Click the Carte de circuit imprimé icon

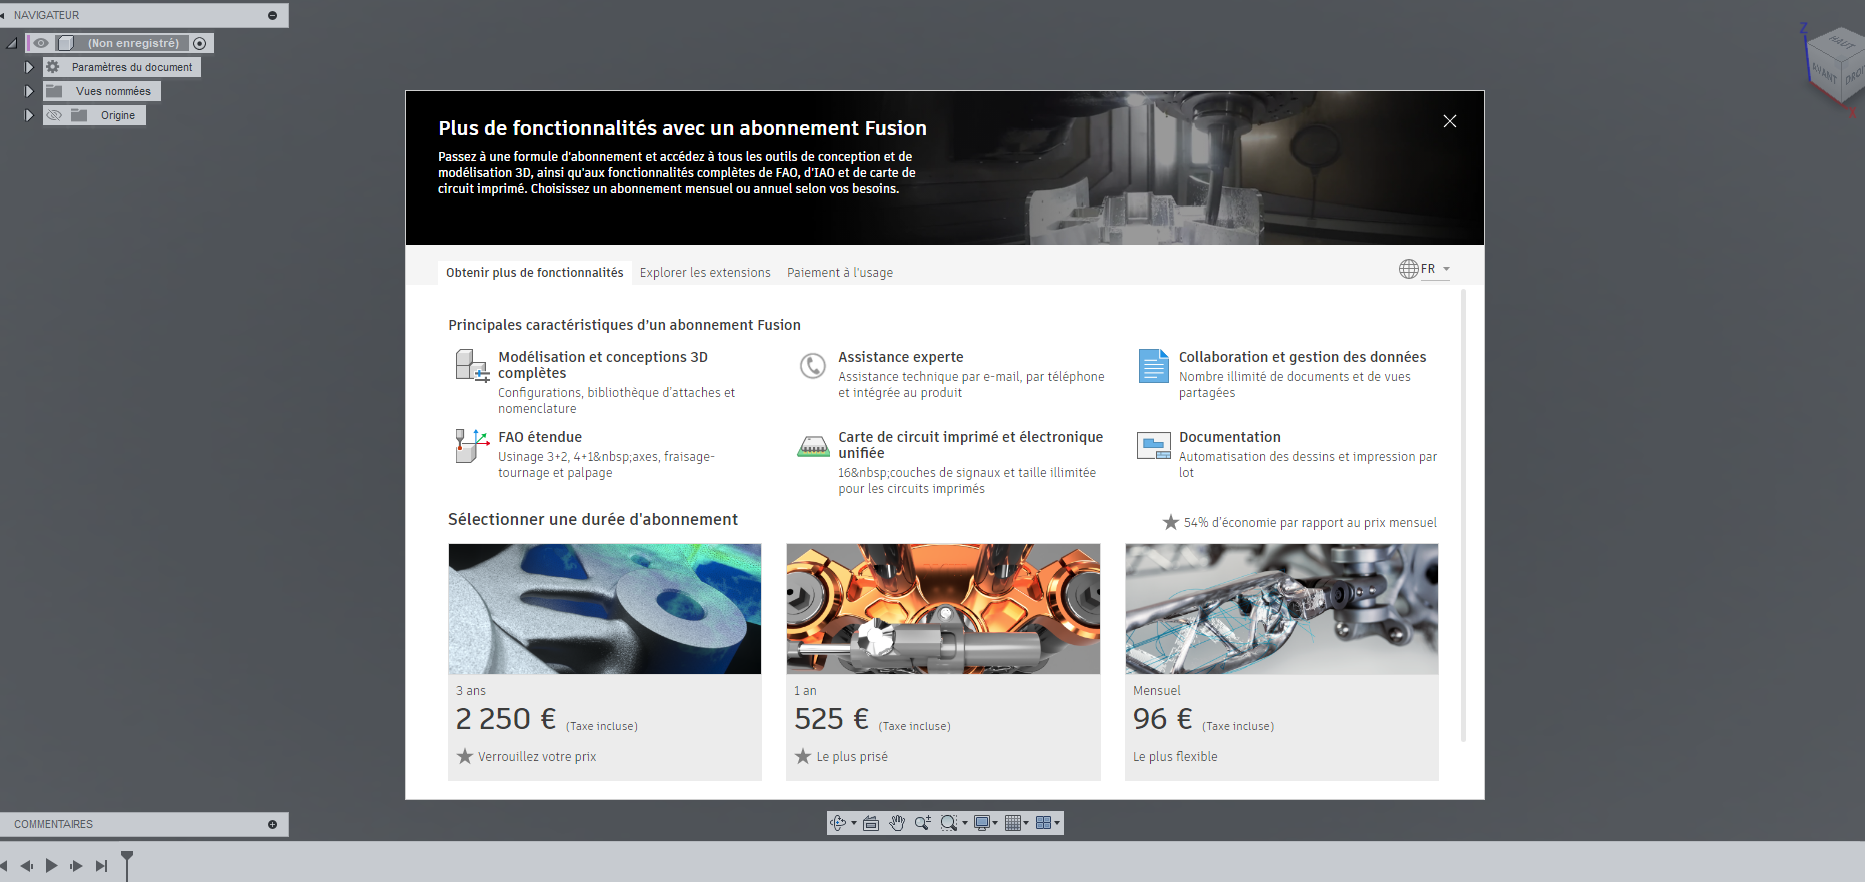[813, 446]
